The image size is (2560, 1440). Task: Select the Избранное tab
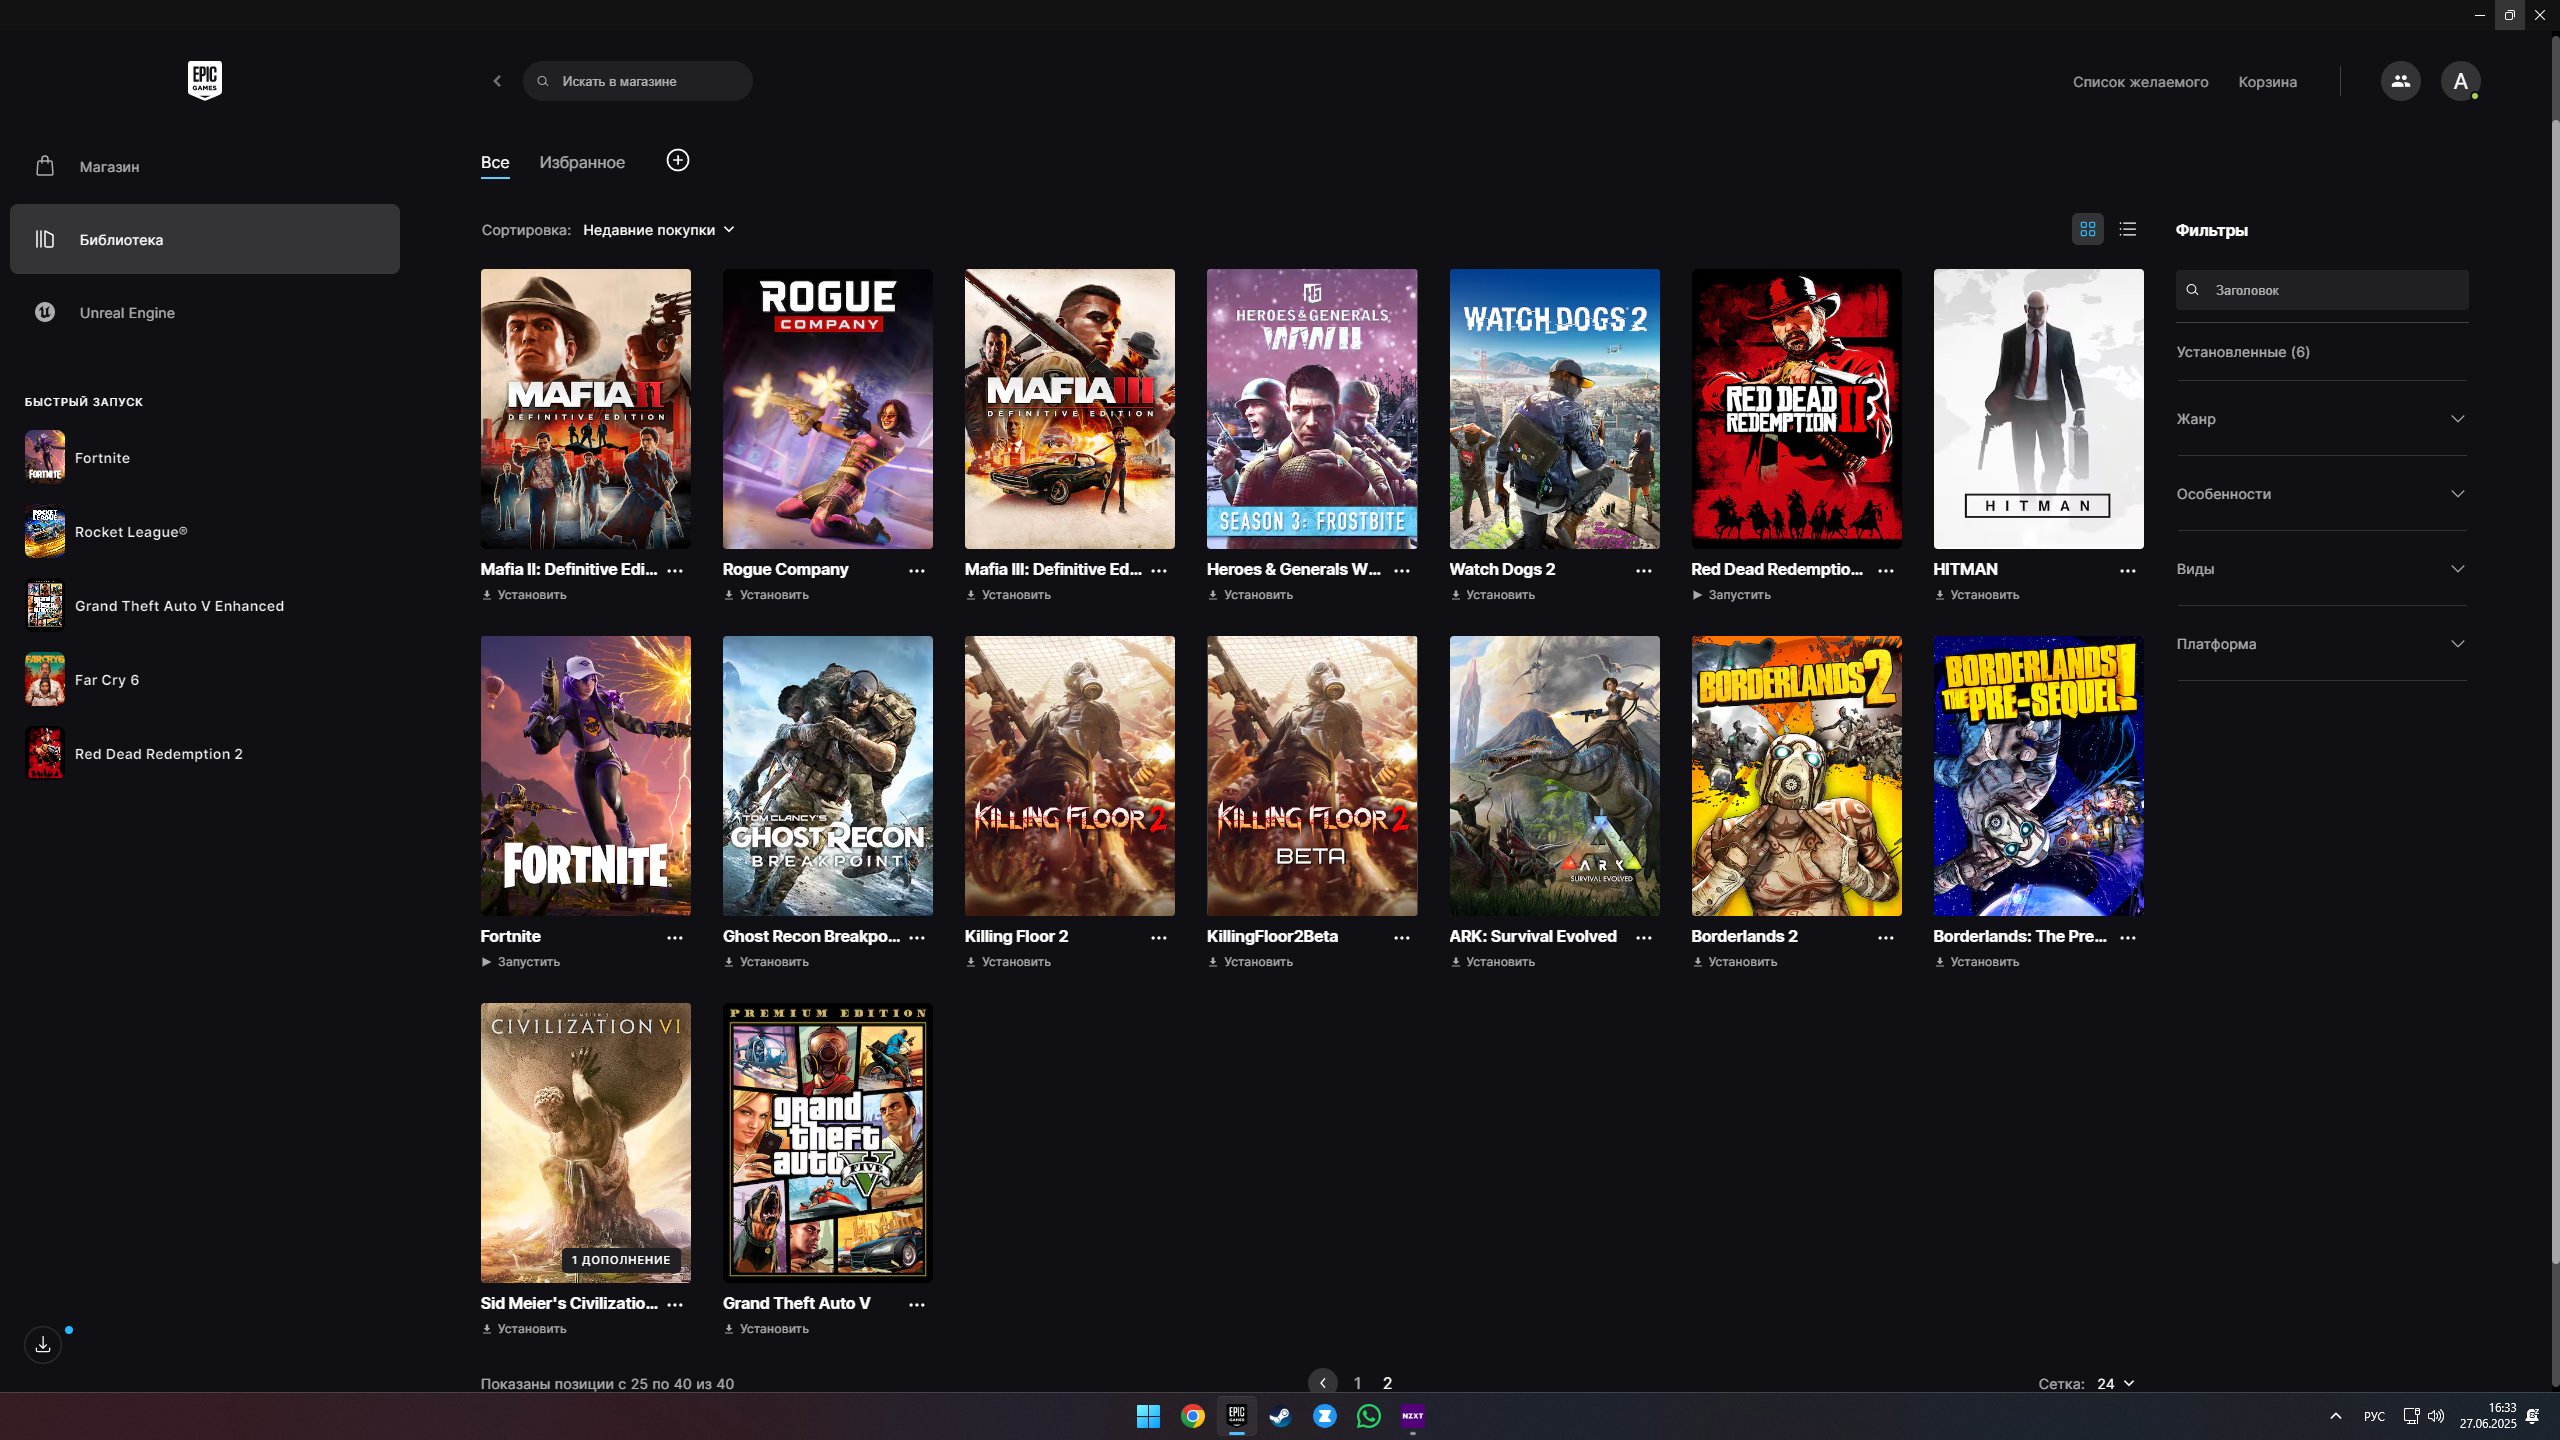[x=582, y=162]
